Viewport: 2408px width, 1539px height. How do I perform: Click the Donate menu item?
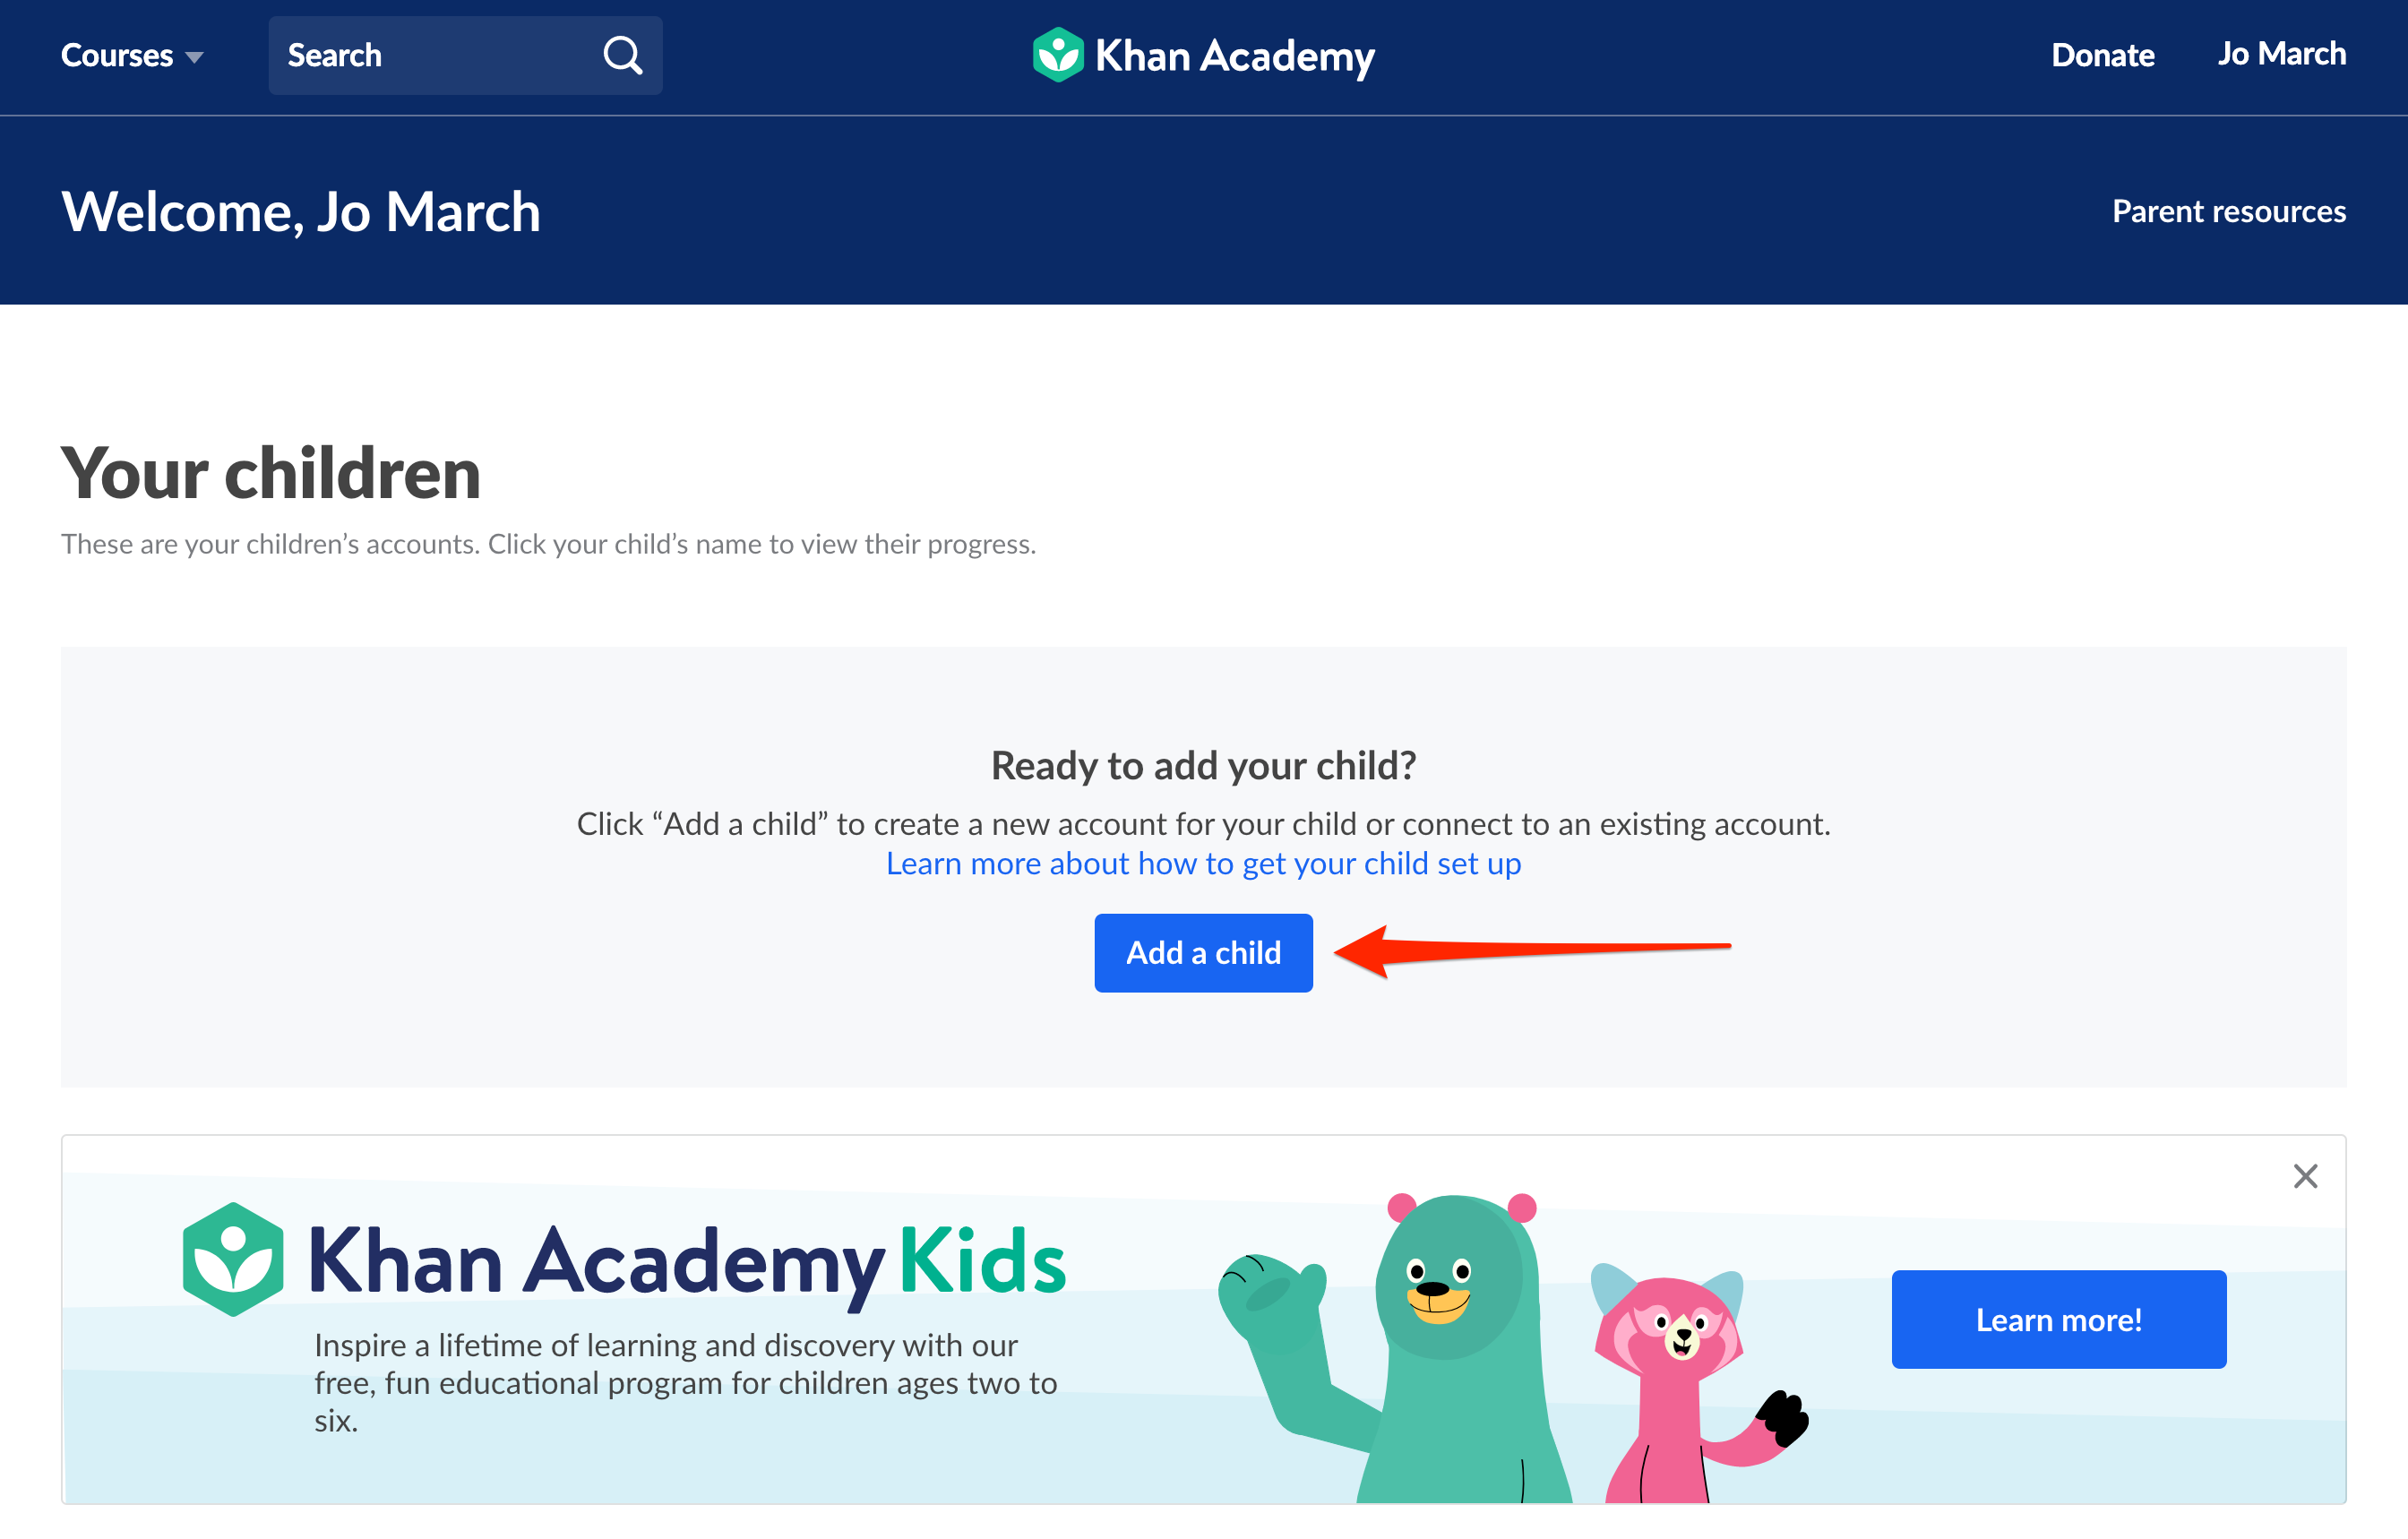pyautogui.click(x=2103, y=55)
